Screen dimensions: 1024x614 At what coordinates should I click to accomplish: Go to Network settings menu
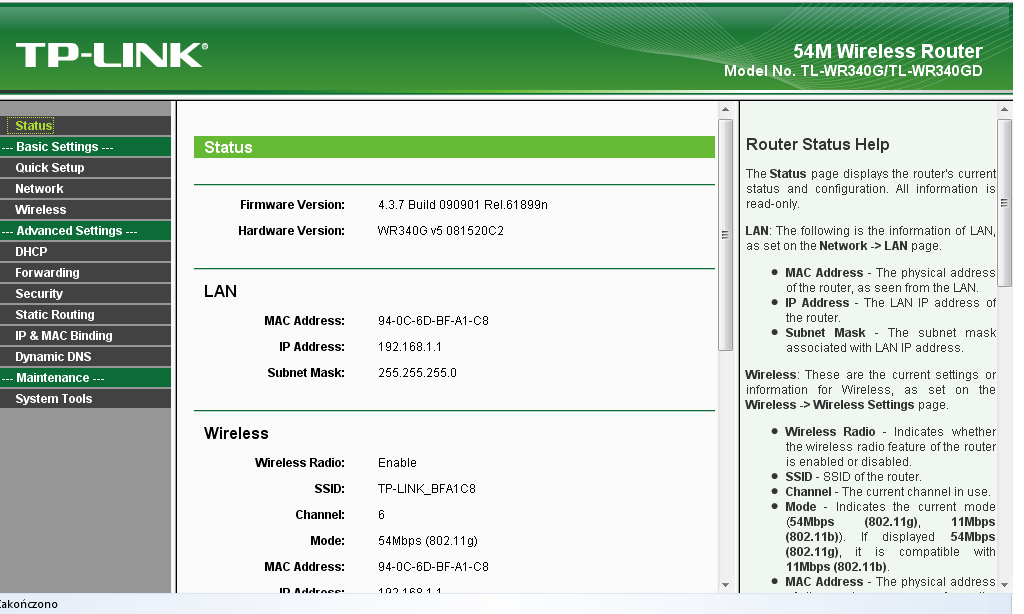click(x=39, y=189)
